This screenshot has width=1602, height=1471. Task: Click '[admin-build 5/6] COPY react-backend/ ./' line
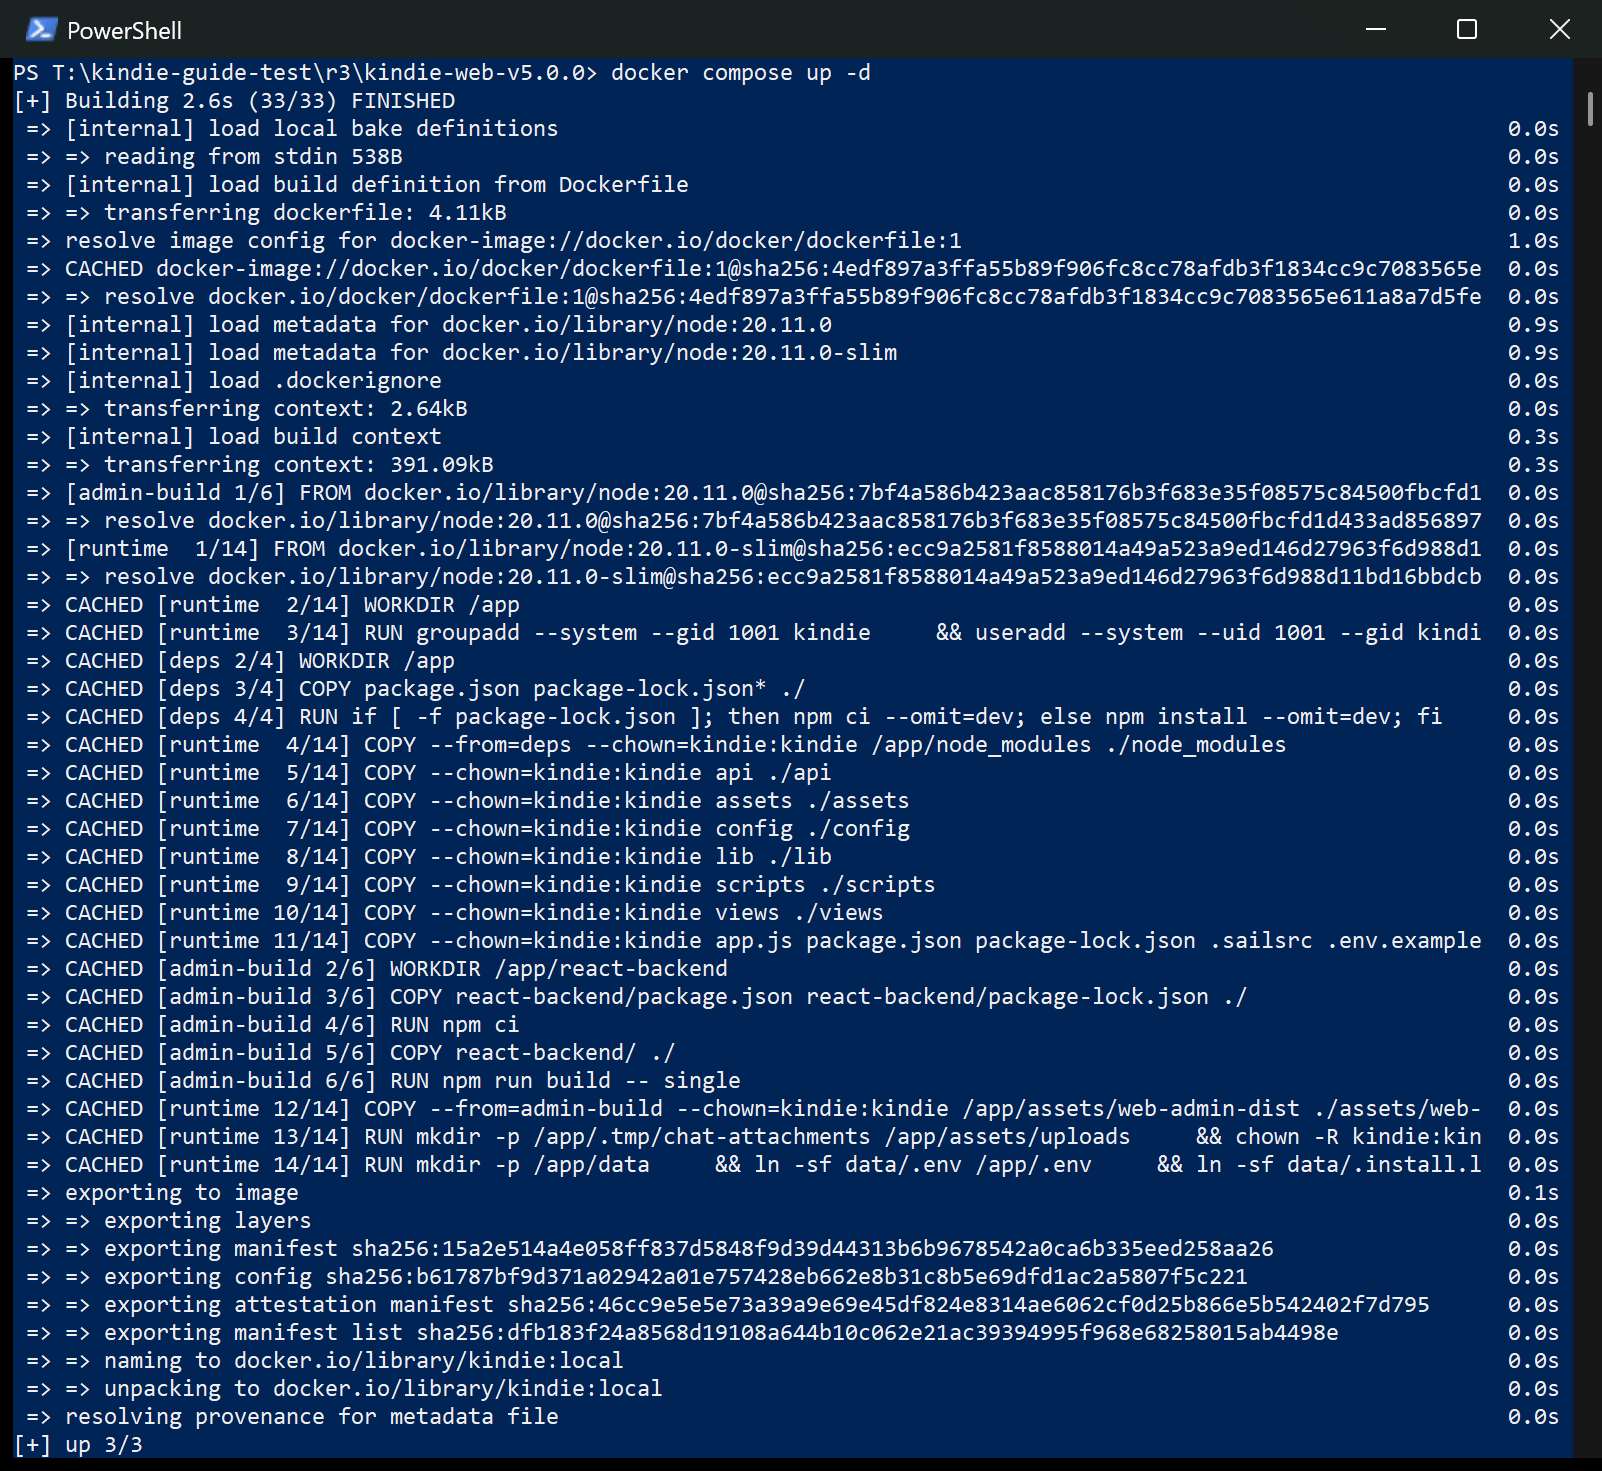pos(416,1052)
